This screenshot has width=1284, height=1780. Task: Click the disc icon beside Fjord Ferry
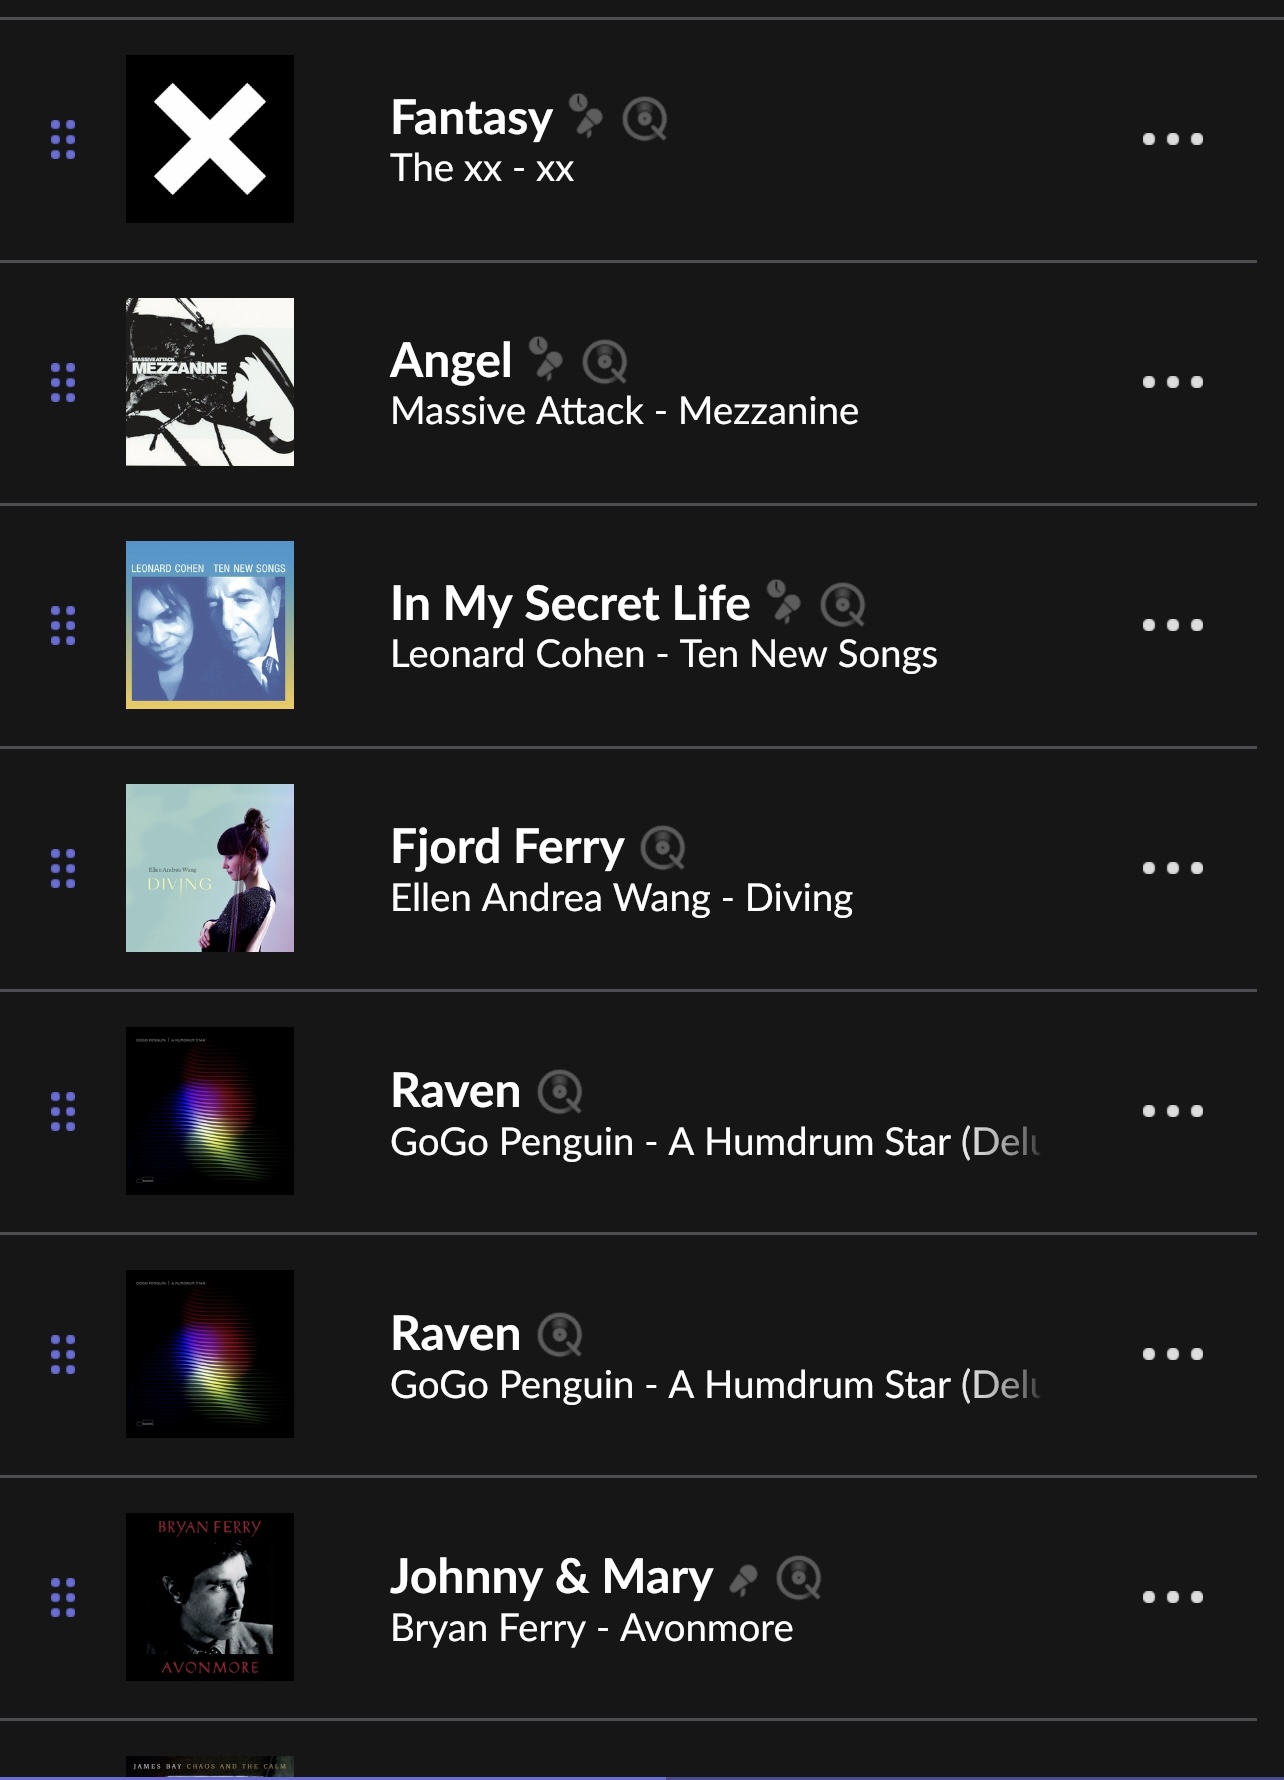pos(662,848)
